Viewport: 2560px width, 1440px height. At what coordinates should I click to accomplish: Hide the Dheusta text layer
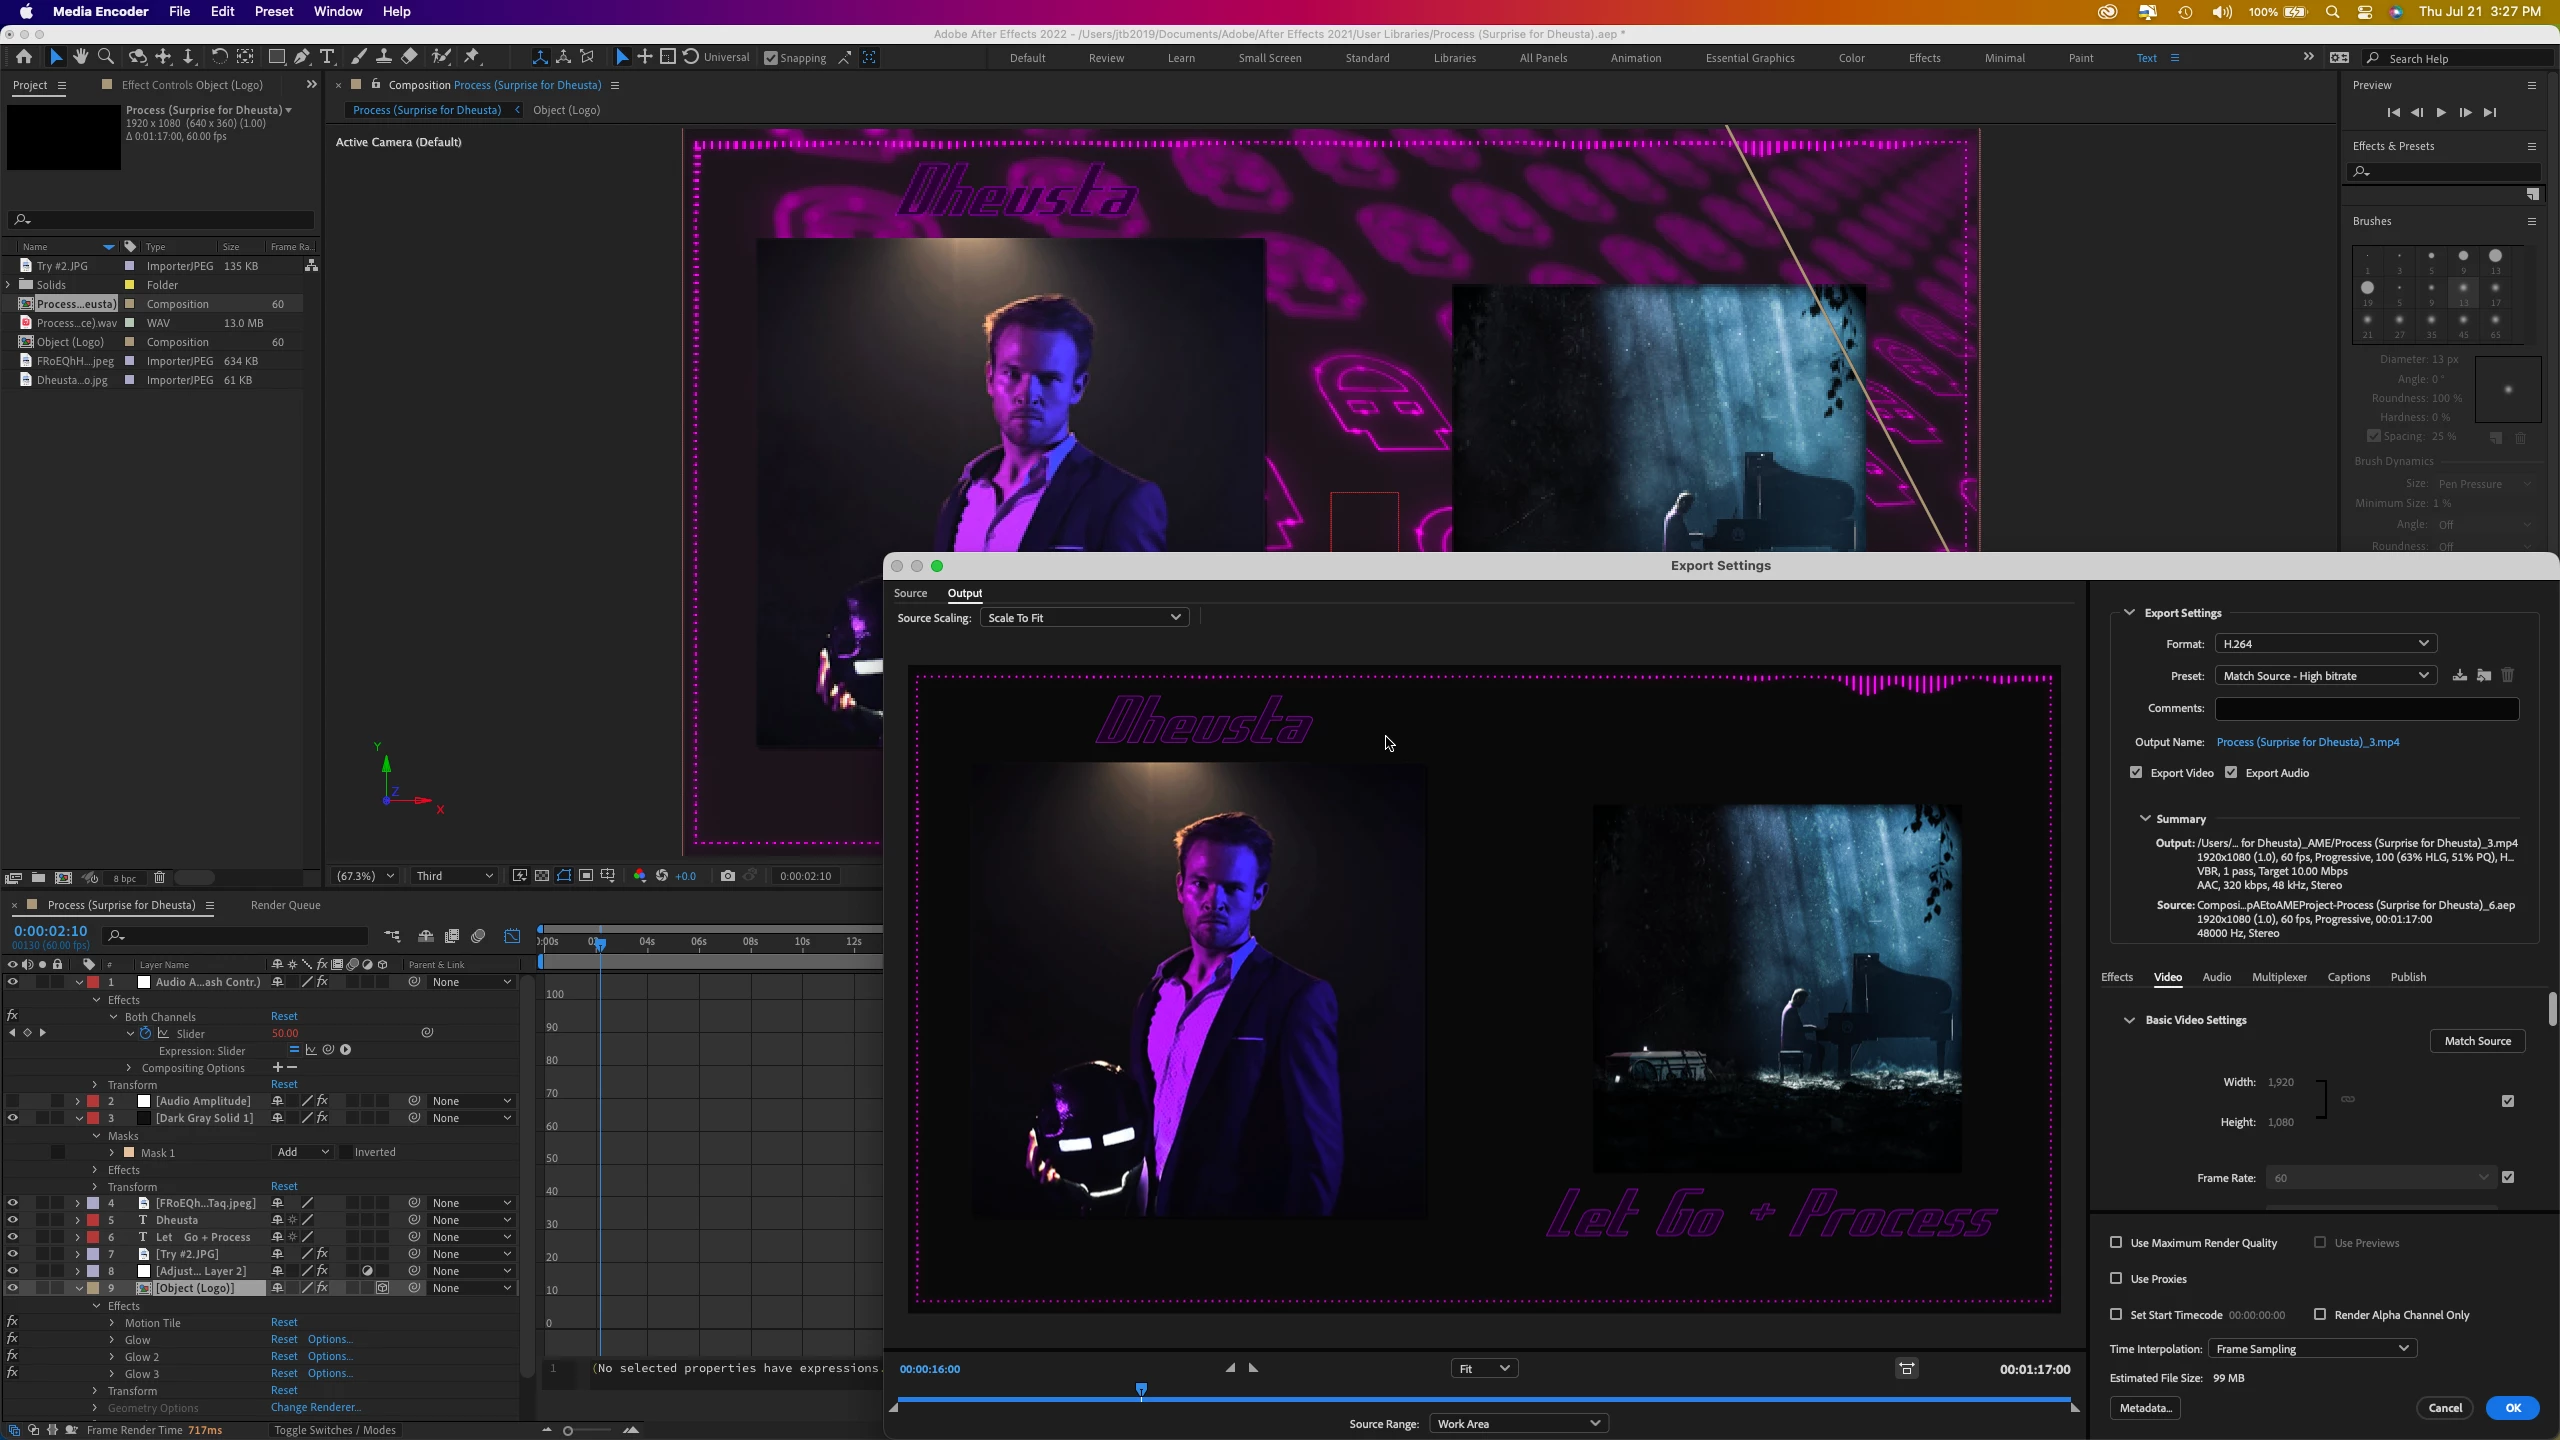pyautogui.click(x=12, y=1220)
